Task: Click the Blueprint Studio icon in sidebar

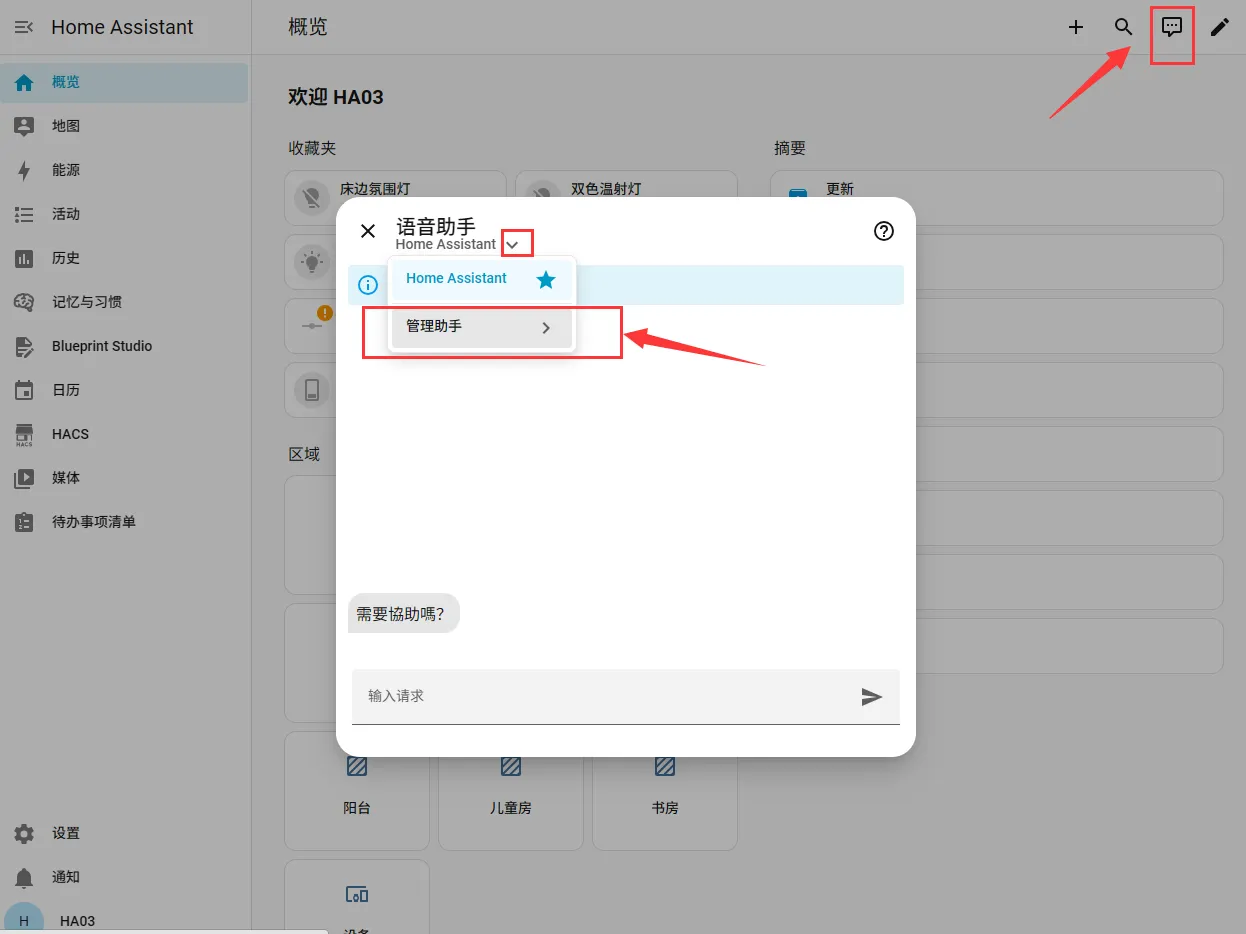Action: [24, 346]
